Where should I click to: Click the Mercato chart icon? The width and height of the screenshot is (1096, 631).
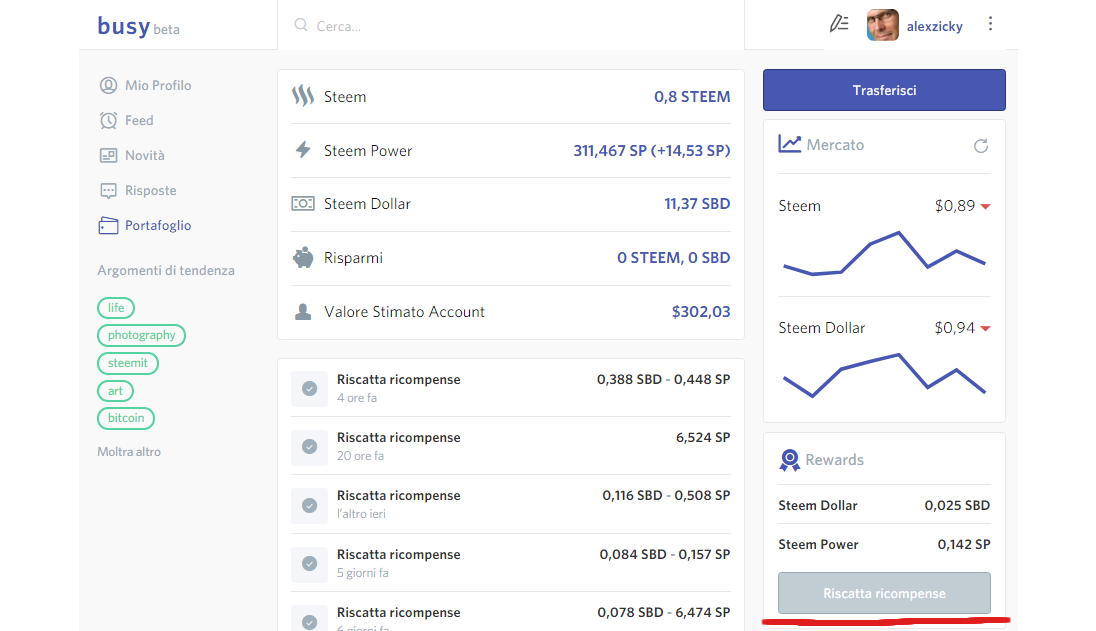pos(789,144)
